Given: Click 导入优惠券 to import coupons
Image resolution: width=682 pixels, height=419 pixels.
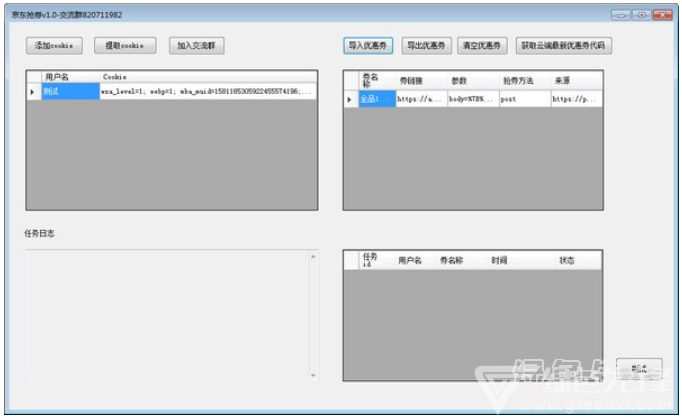Looking at the screenshot, I should tap(368, 46).
